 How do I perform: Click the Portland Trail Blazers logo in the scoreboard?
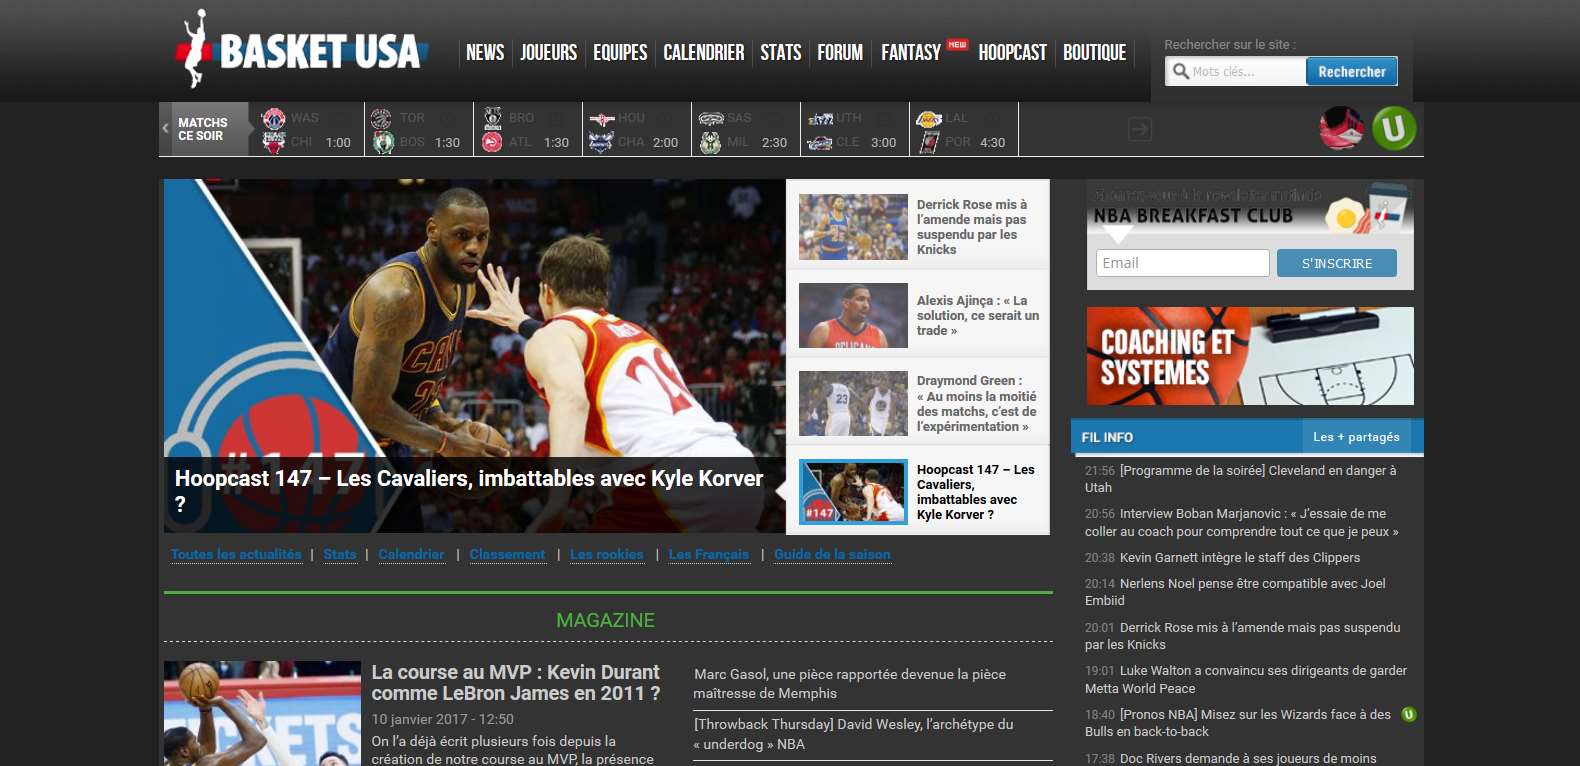[929, 142]
